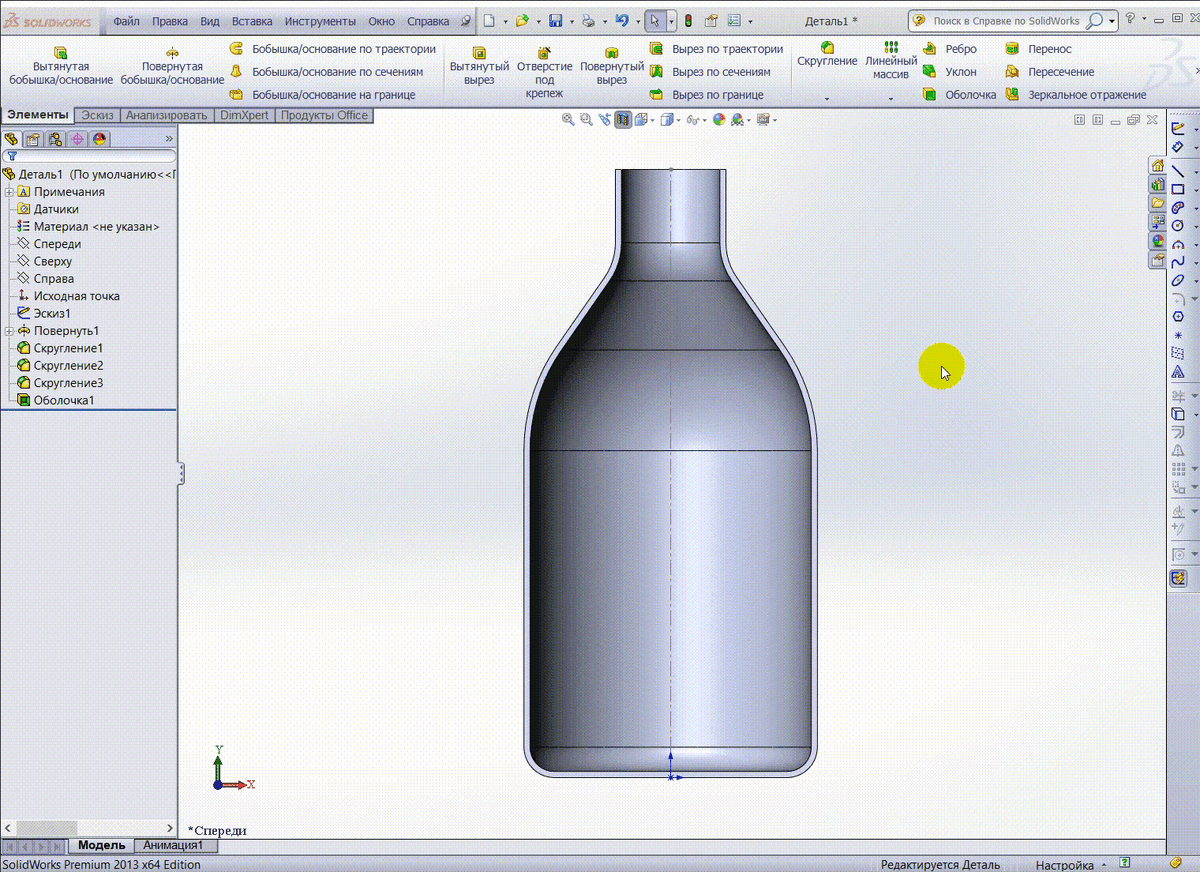Click the Вытянутый вырез tool
1200x872 pixels.
click(479, 65)
